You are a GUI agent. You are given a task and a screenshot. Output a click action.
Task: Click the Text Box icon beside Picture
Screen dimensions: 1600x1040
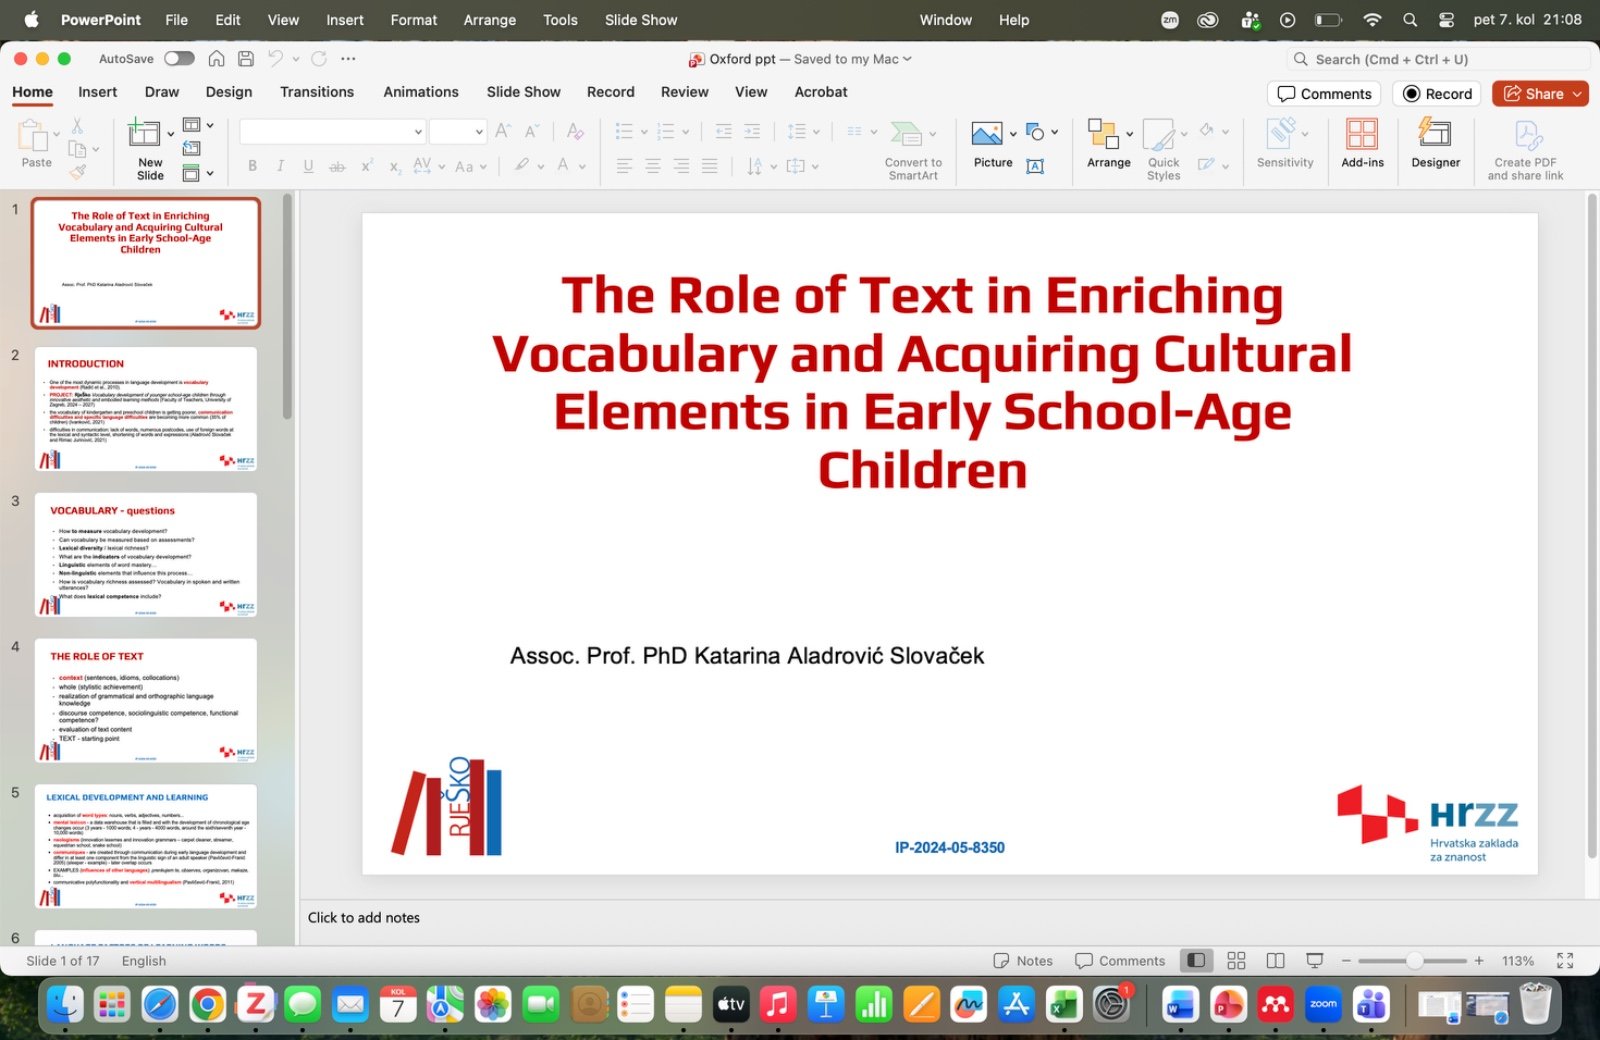tap(1036, 166)
